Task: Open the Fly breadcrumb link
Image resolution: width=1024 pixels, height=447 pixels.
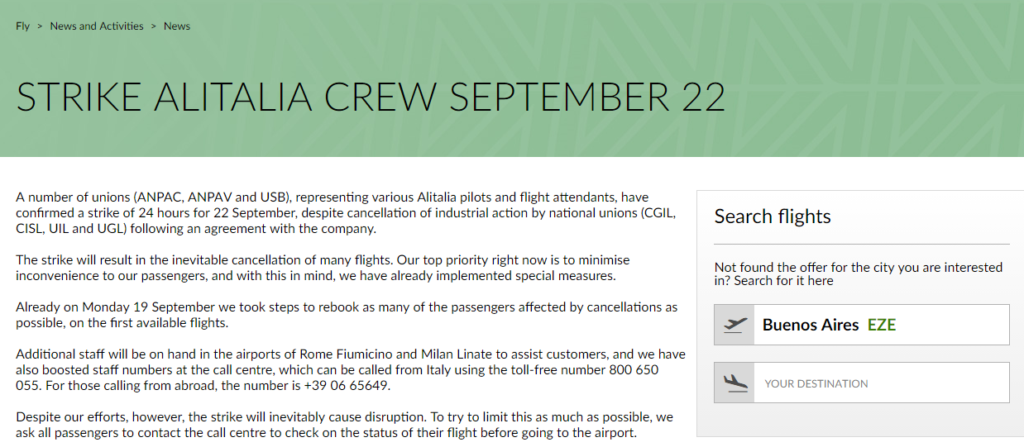Action: [x=23, y=26]
